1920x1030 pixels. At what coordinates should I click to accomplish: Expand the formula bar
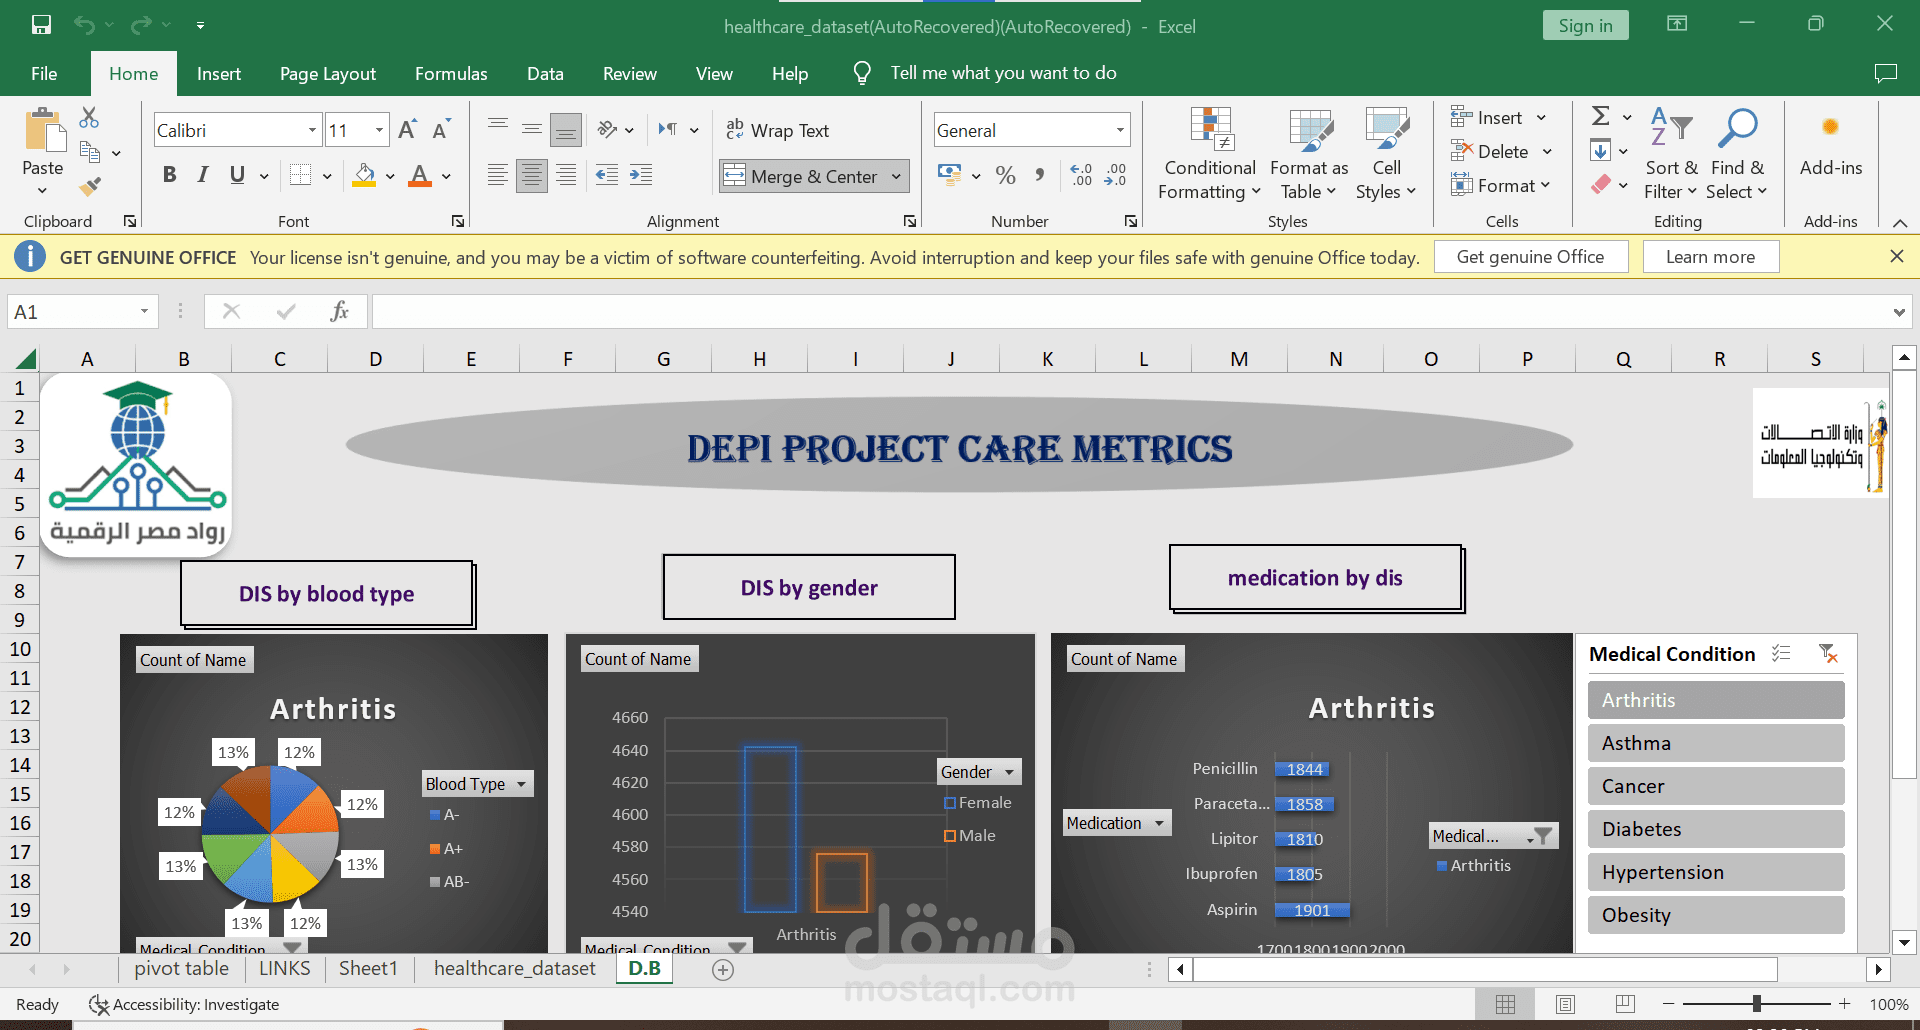1899,312
